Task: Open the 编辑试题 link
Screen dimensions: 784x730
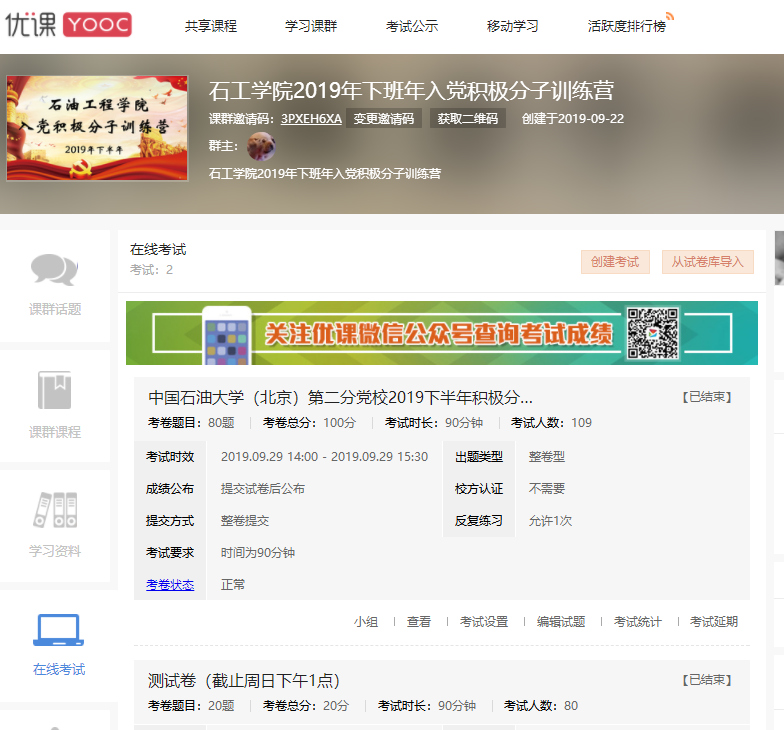Action: pos(561,622)
